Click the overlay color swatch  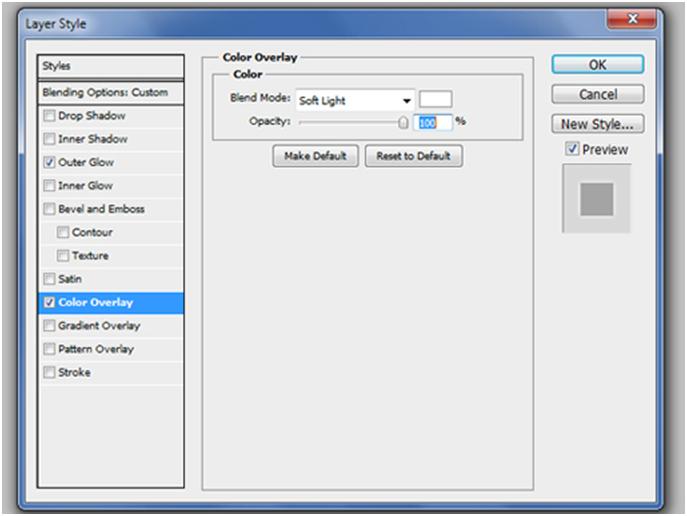[x=436, y=99]
